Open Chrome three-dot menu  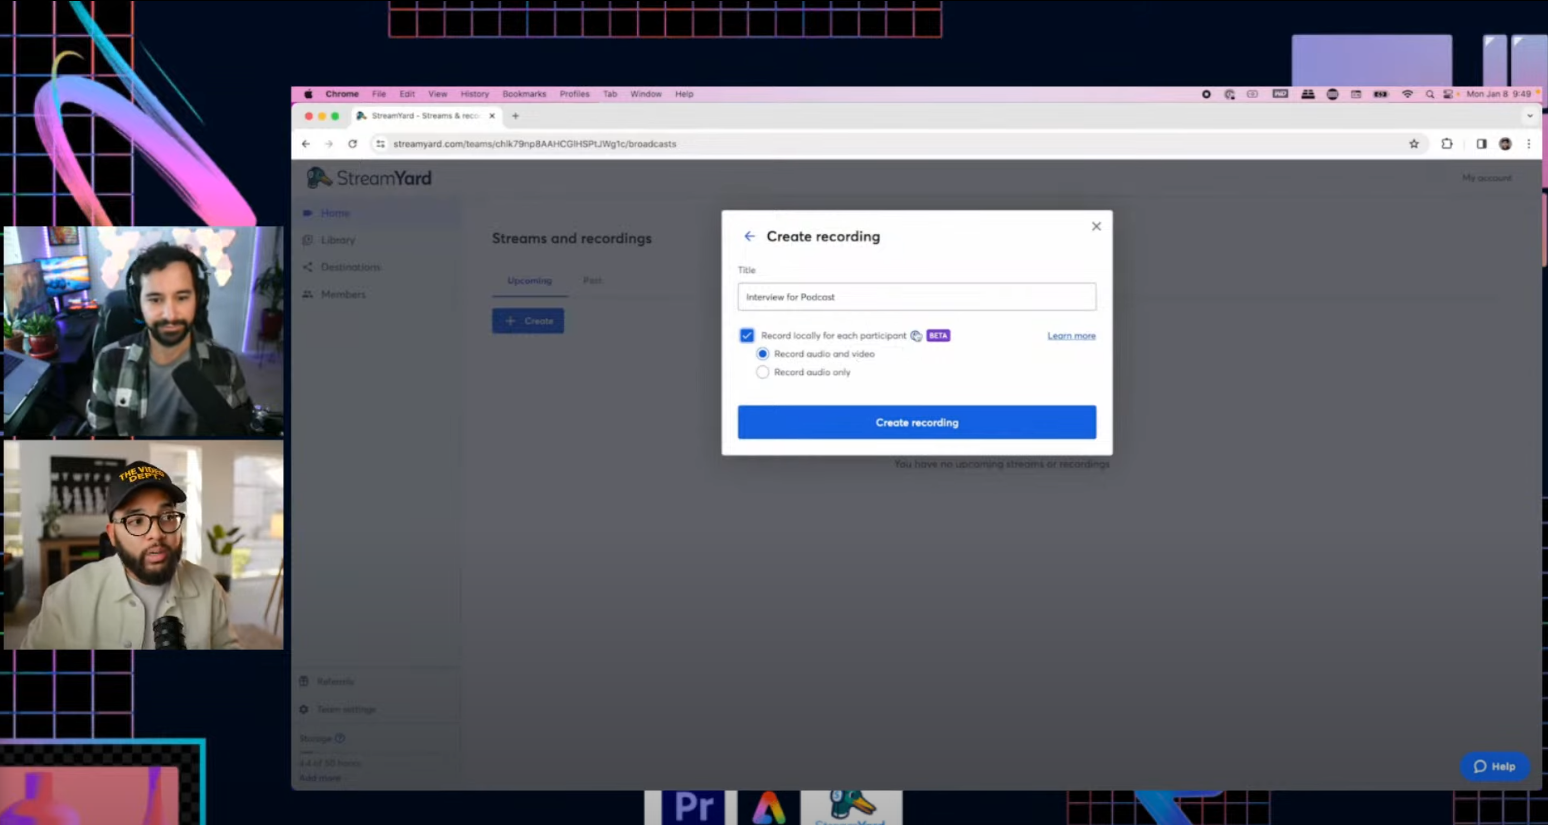(1528, 144)
